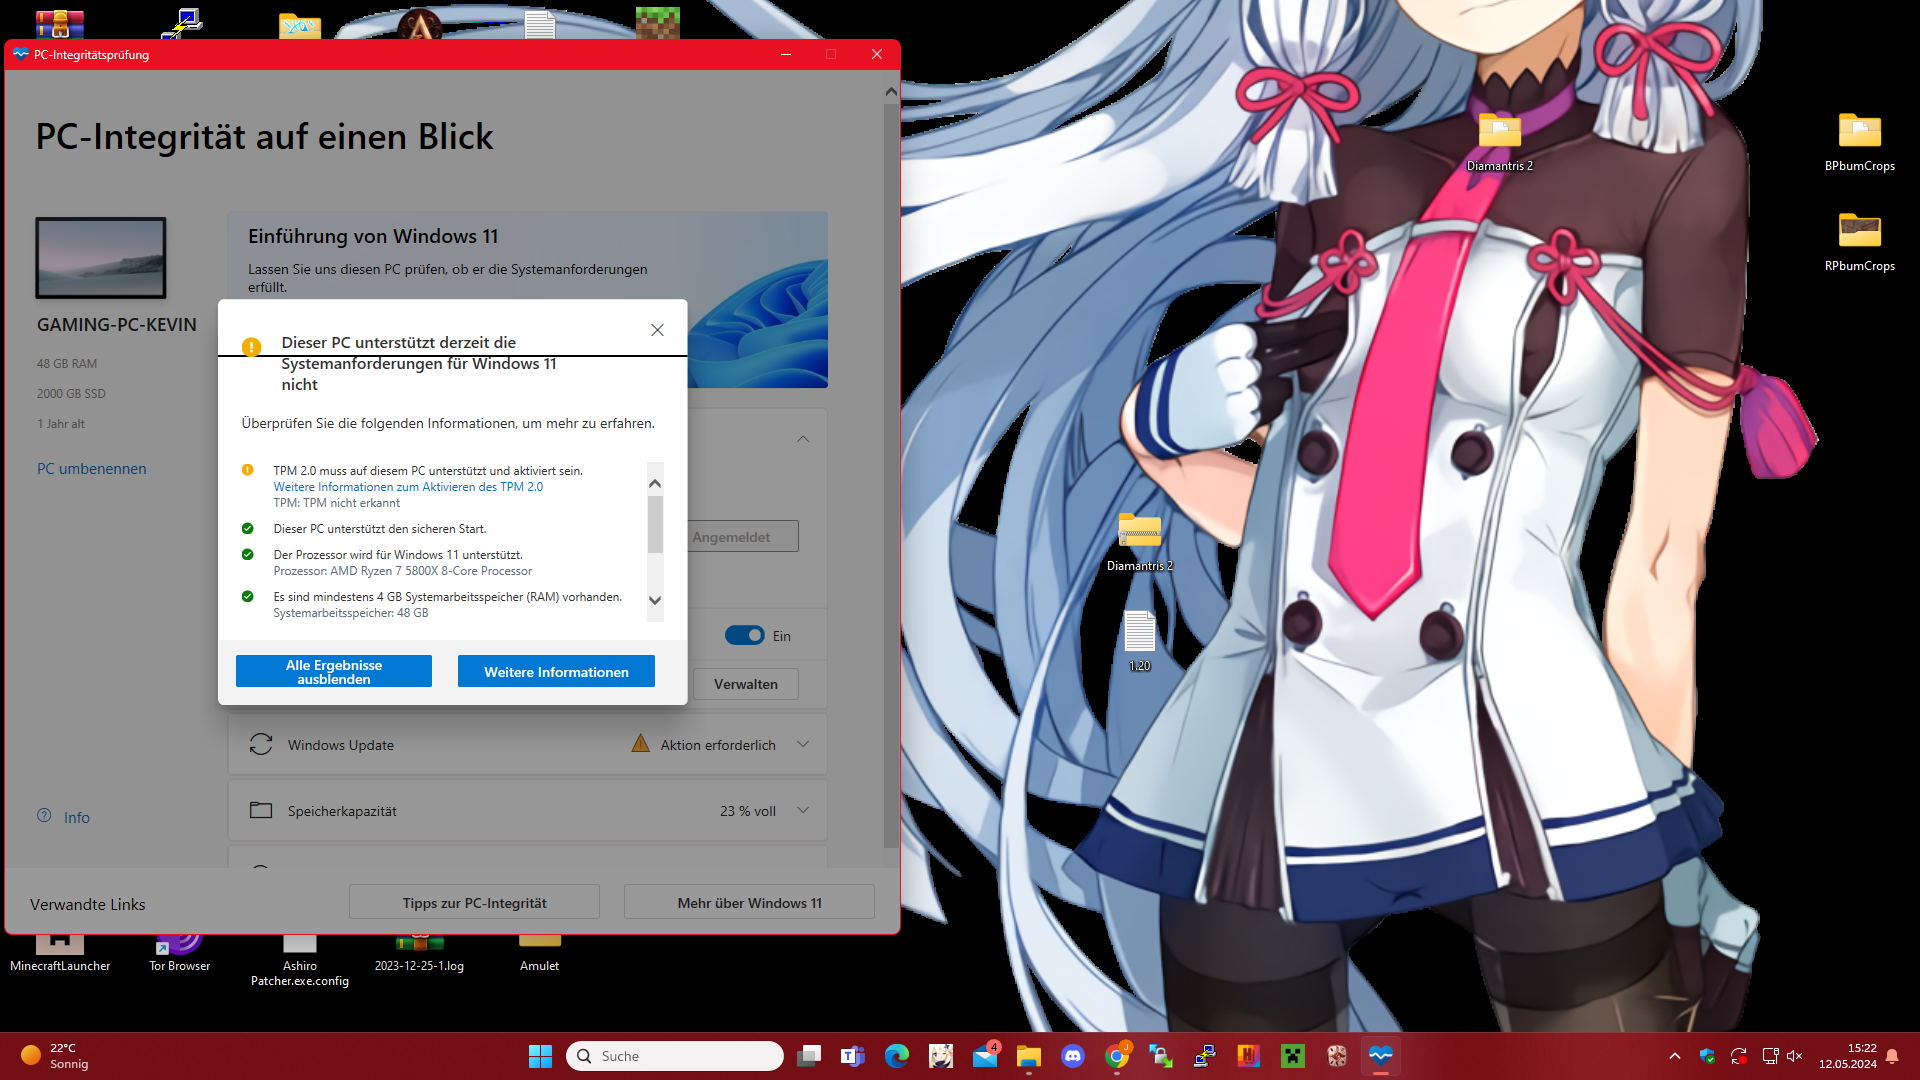Open Google Chrome from the taskbar
Screen dimensions: 1920x1080
coord(1117,1056)
